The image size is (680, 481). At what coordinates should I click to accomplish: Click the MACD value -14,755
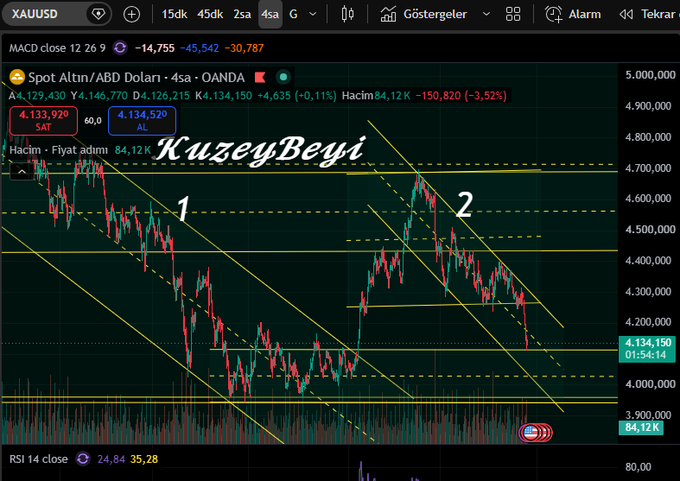click(x=154, y=48)
